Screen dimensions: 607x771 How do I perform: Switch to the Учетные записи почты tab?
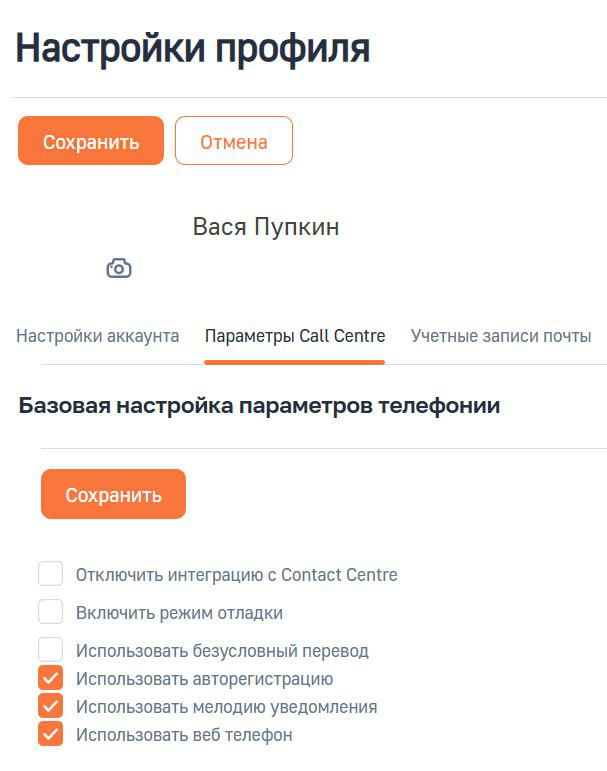coord(501,336)
